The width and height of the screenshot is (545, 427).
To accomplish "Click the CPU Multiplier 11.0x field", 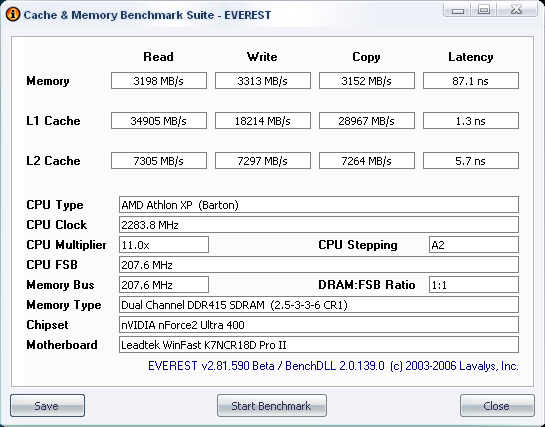I will point(164,245).
